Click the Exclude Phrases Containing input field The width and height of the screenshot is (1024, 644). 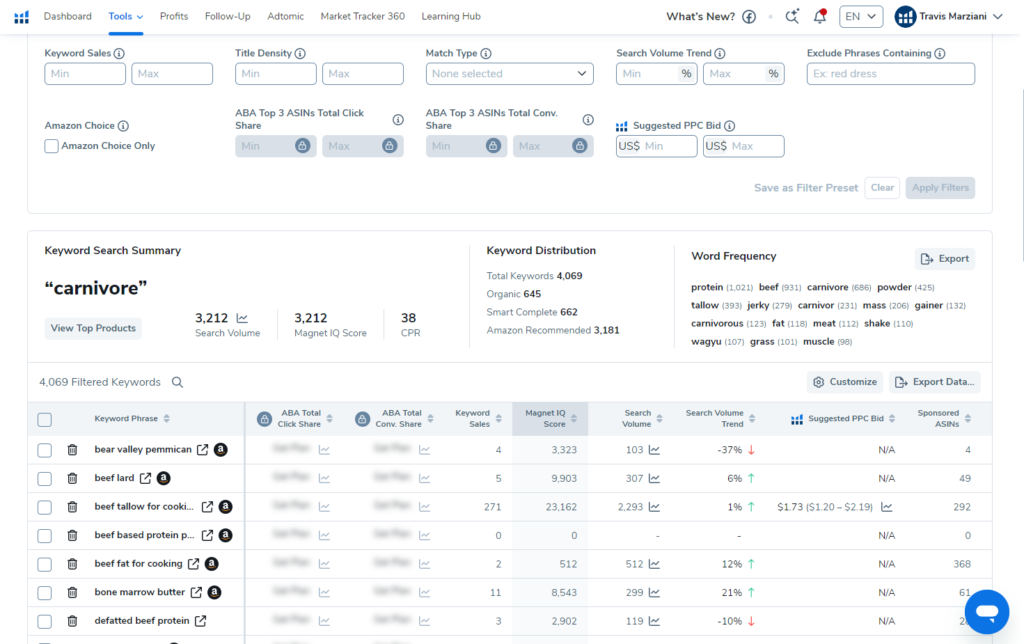click(x=890, y=74)
